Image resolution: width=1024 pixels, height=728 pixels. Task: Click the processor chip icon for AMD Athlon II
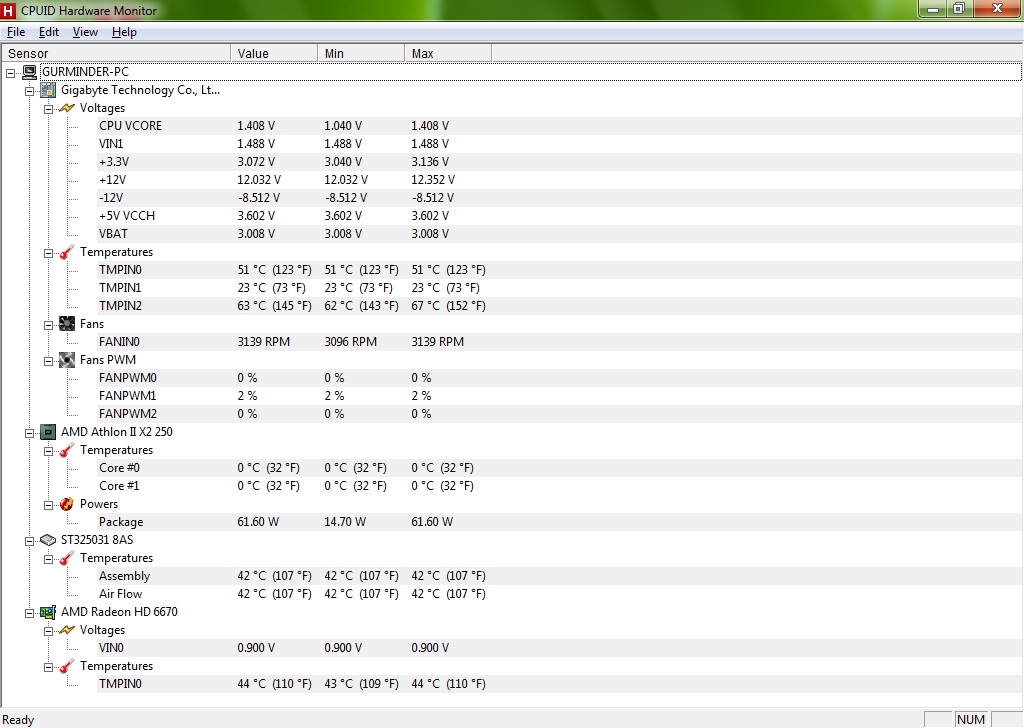48,432
